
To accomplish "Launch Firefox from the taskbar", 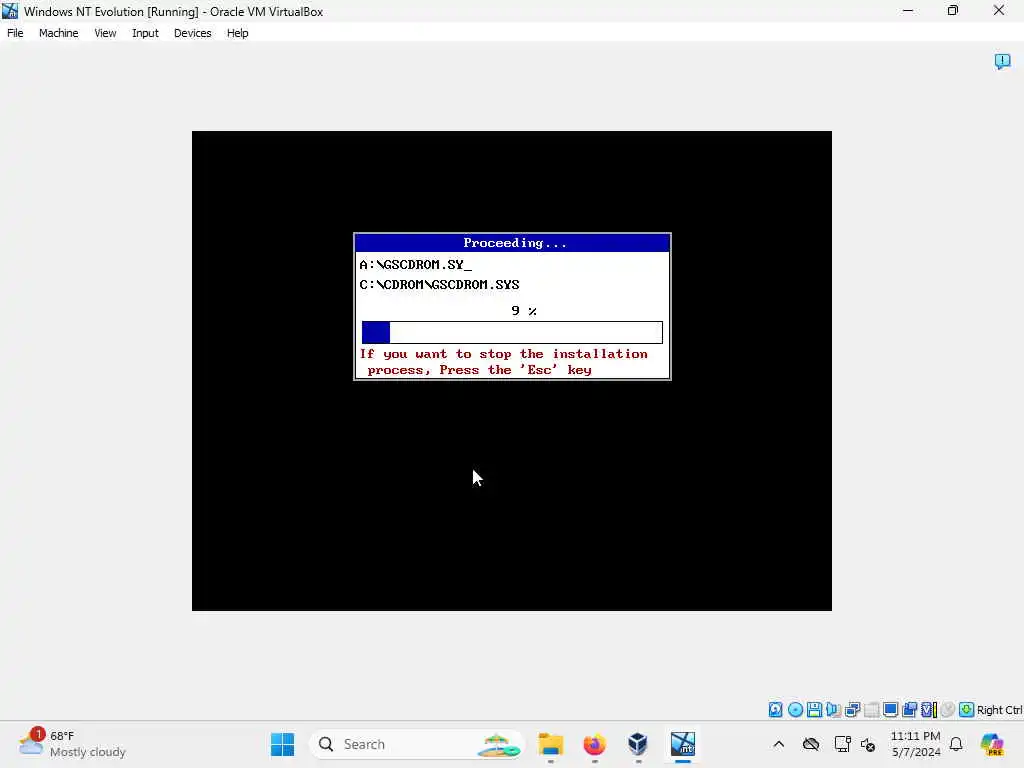I will click(x=594, y=744).
